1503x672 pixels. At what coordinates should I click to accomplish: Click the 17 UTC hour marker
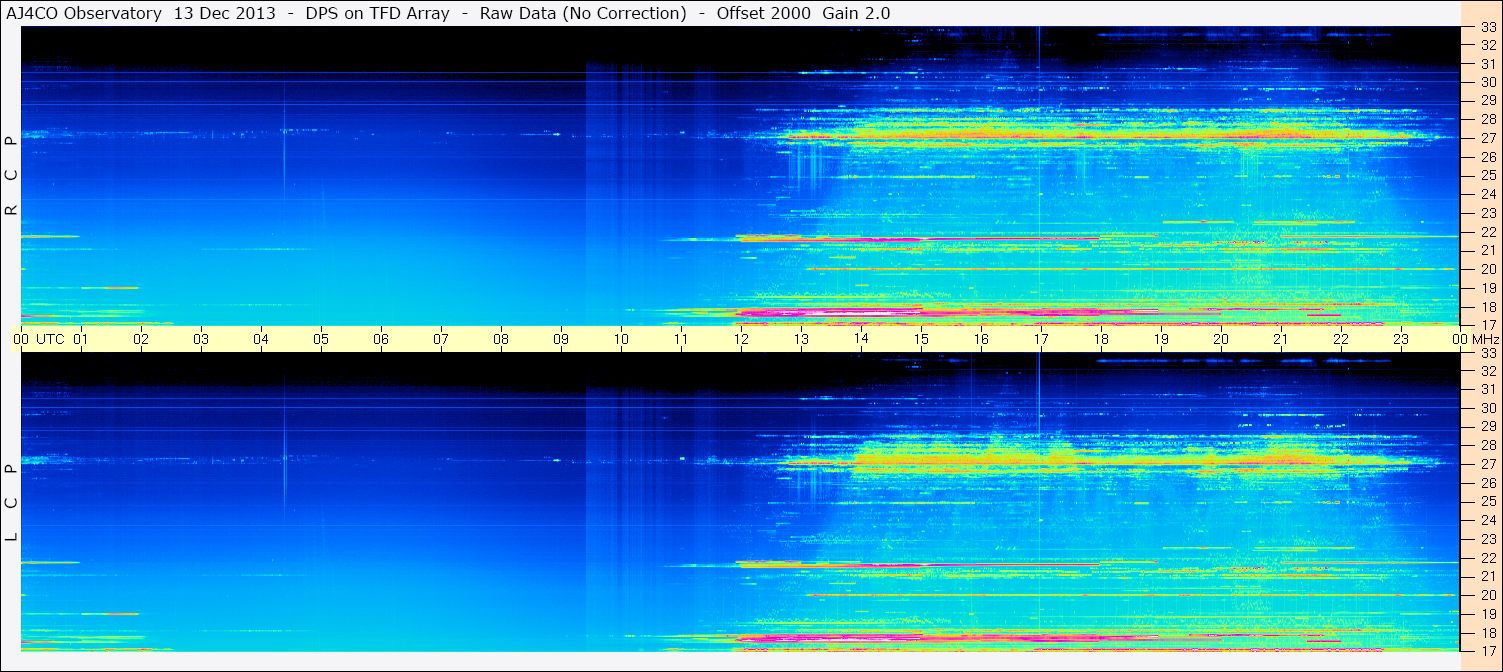[1041, 339]
